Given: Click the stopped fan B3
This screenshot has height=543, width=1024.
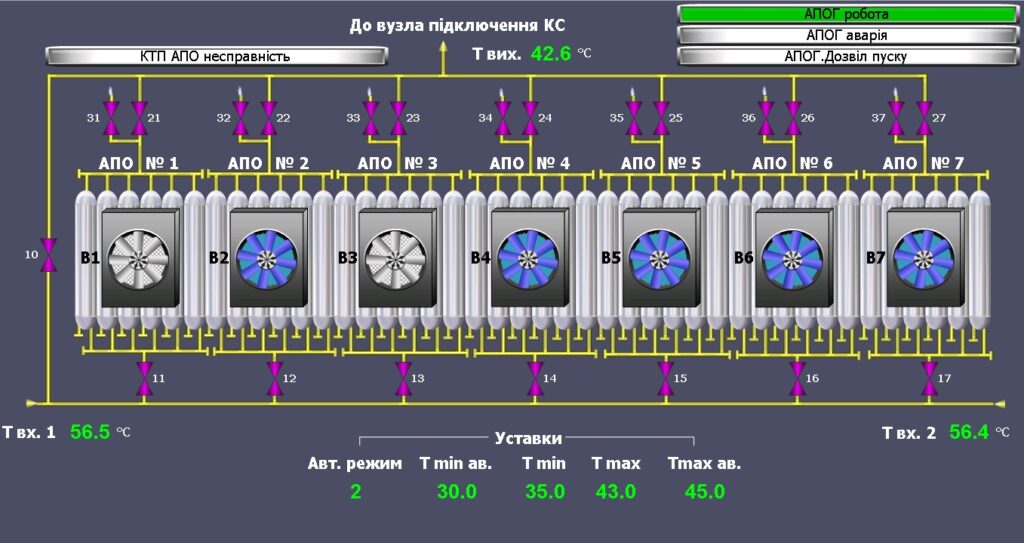Looking at the screenshot, I should point(398,258).
